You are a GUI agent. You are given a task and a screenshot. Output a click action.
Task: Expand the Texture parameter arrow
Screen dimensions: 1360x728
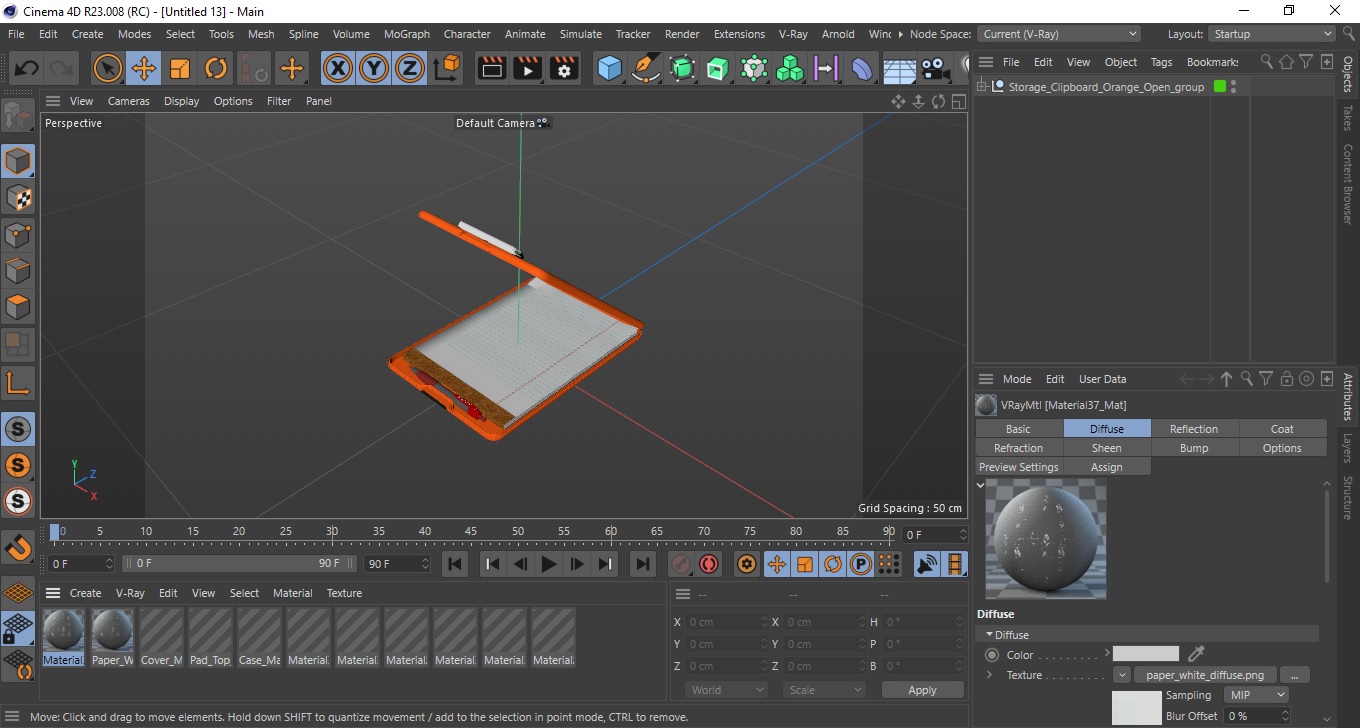point(989,675)
